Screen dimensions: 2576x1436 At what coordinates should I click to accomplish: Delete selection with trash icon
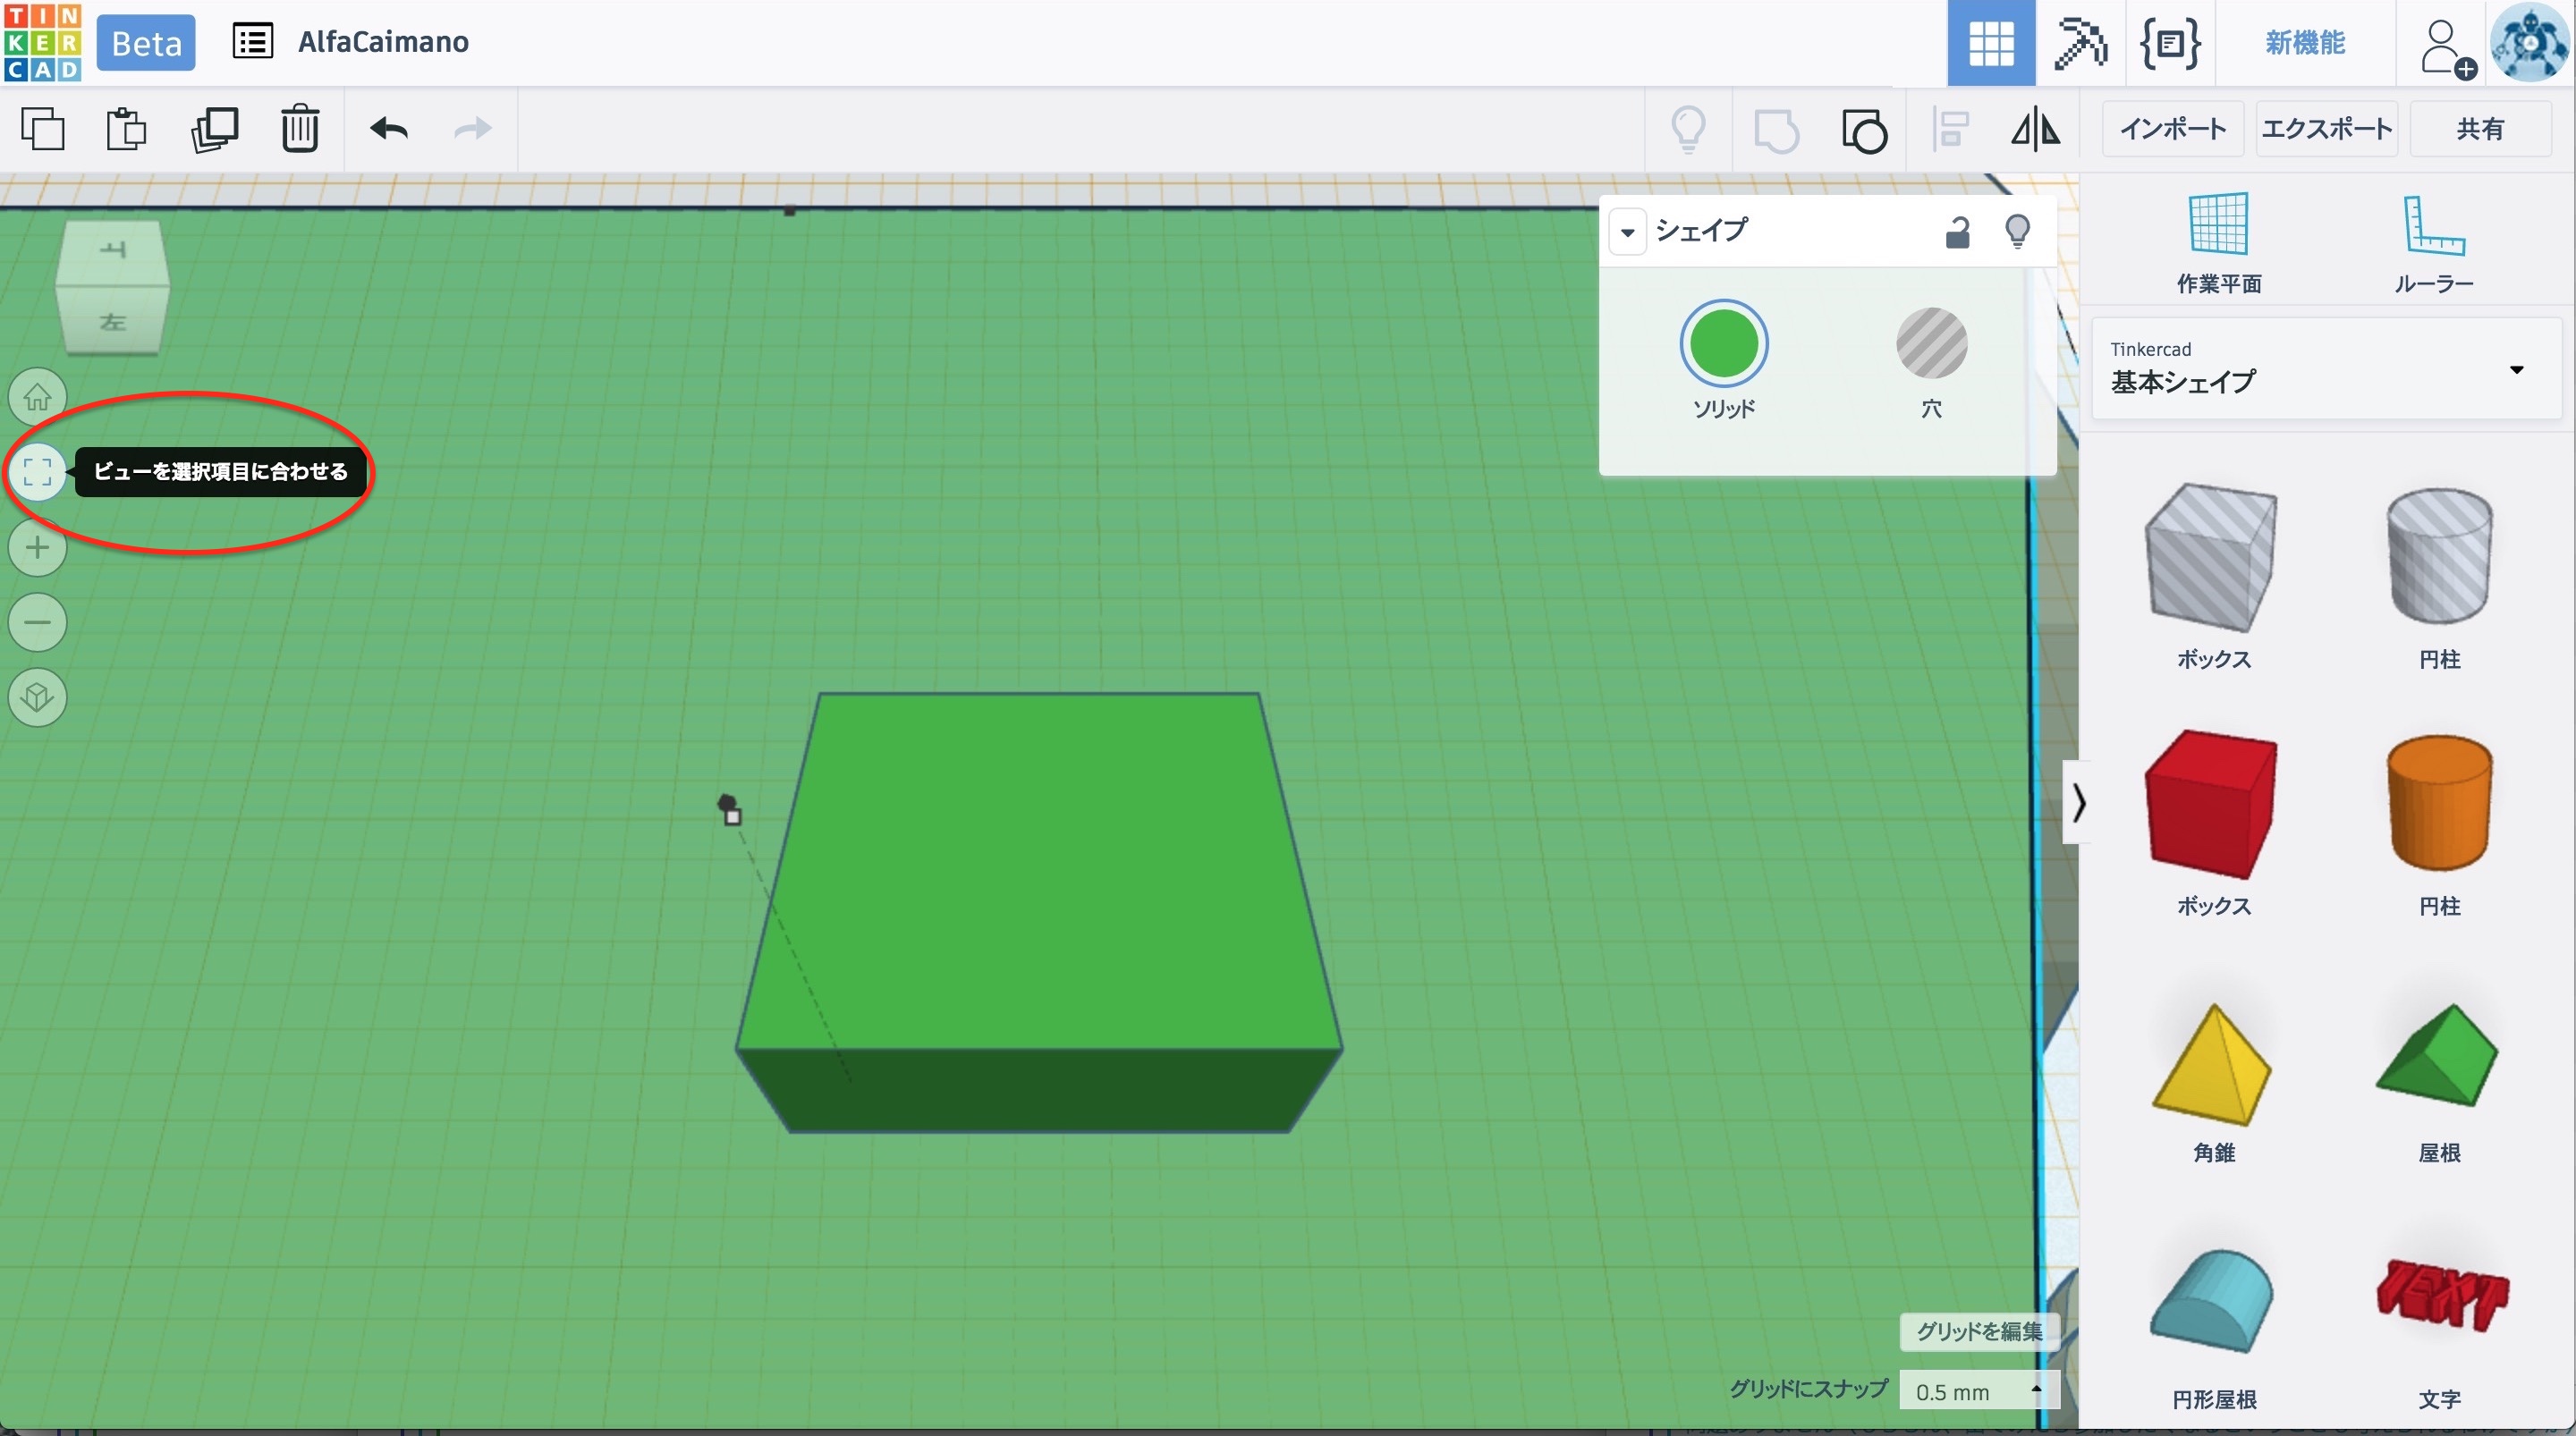pyautogui.click(x=299, y=129)
